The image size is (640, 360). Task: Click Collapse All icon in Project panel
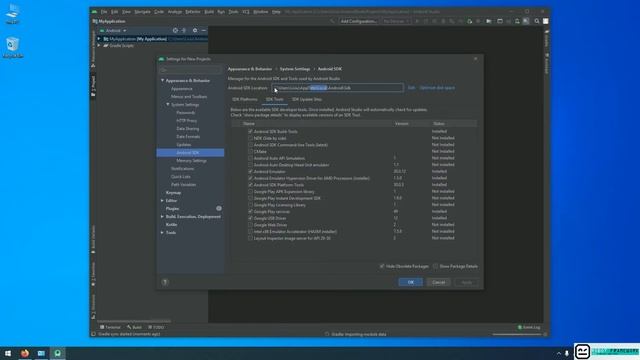click(x=184, y=31)
